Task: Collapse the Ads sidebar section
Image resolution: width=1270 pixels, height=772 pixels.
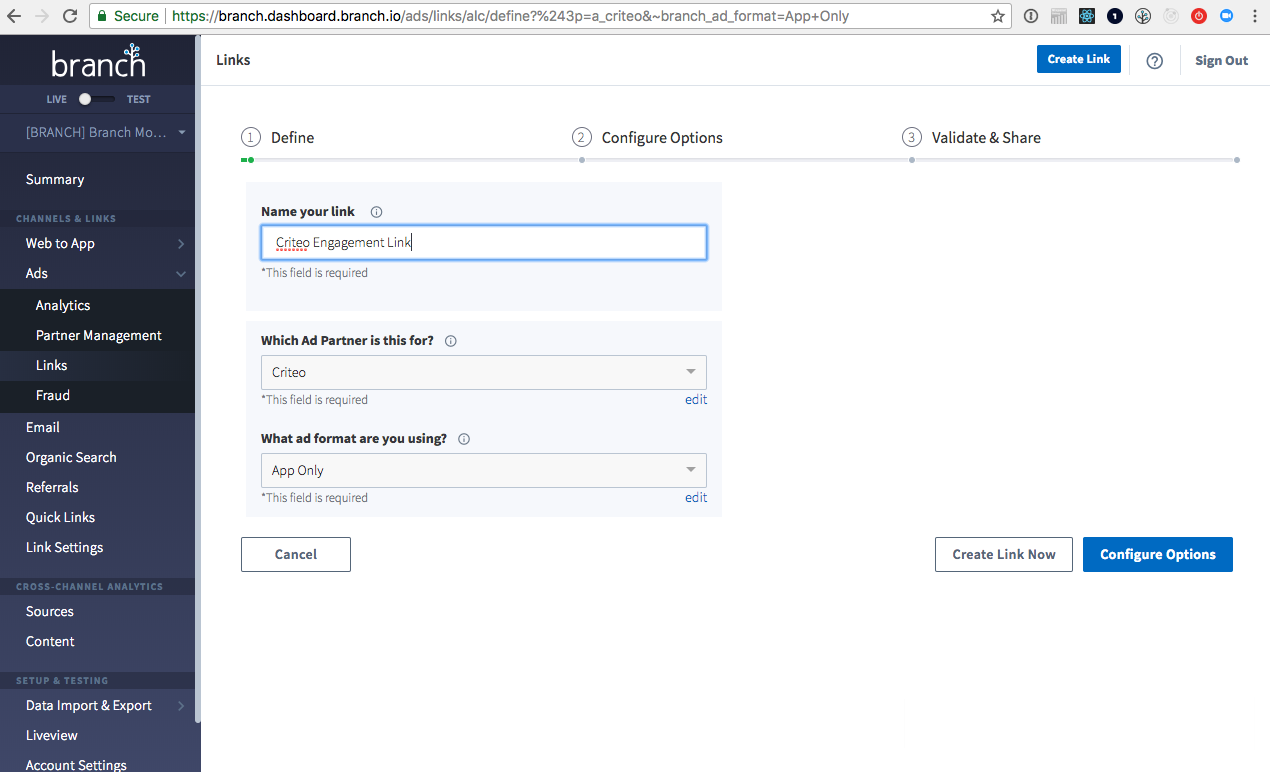Action: [x=100, y=273]
